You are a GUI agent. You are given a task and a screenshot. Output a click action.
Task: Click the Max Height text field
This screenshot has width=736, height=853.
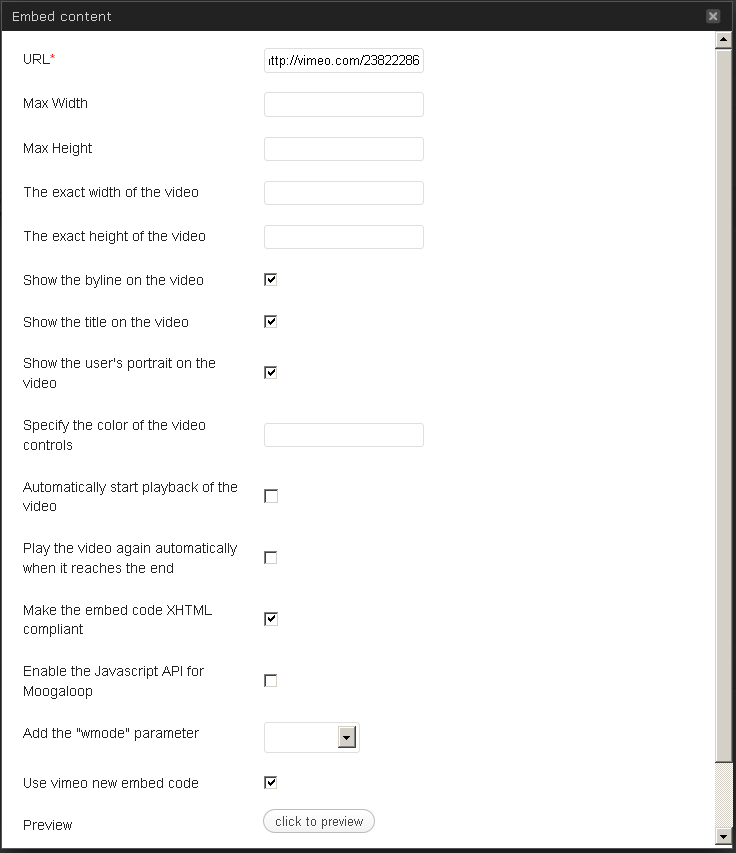click(344, 149)
